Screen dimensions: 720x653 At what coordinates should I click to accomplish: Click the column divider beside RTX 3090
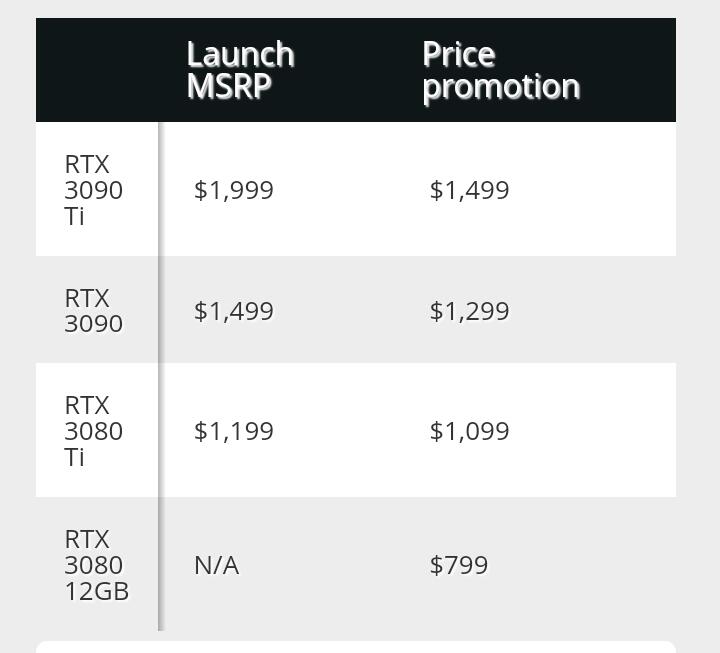click(x=159, y=311)
